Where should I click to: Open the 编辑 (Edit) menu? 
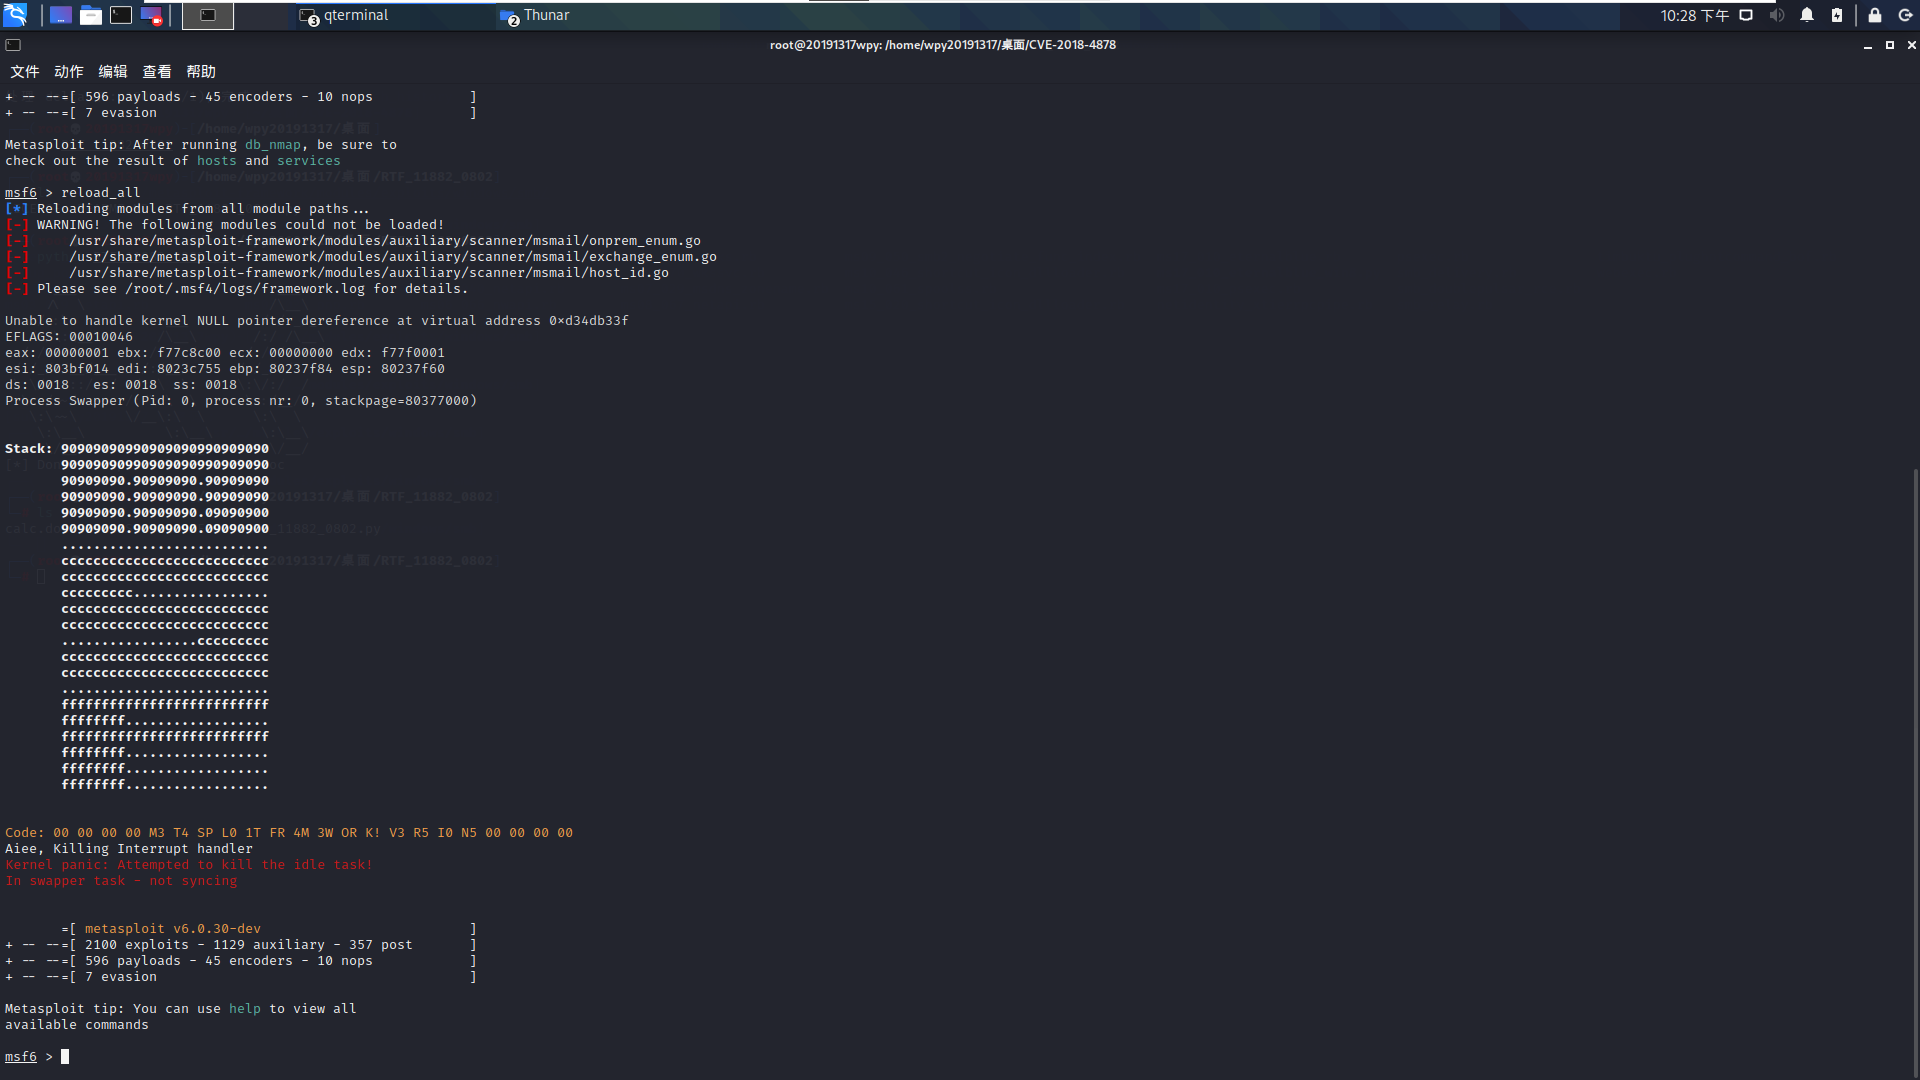(x=113, y=71)
